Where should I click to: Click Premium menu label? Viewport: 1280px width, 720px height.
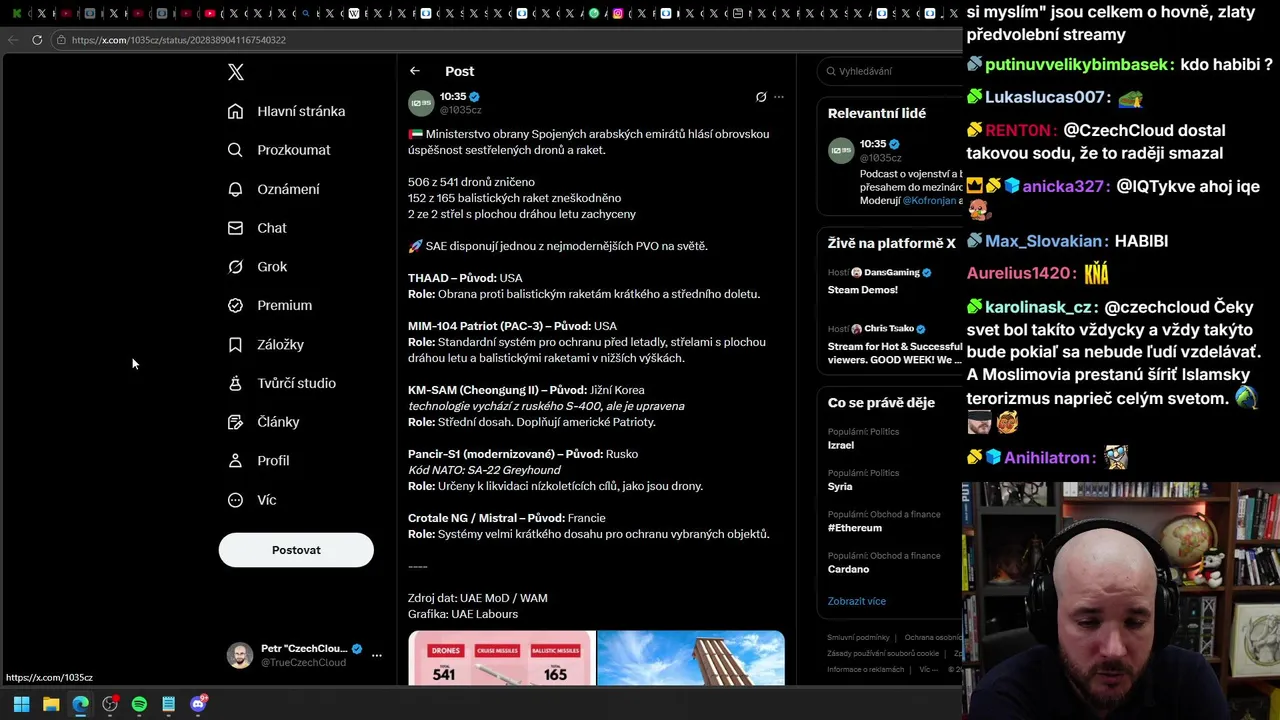coord(284,305)
